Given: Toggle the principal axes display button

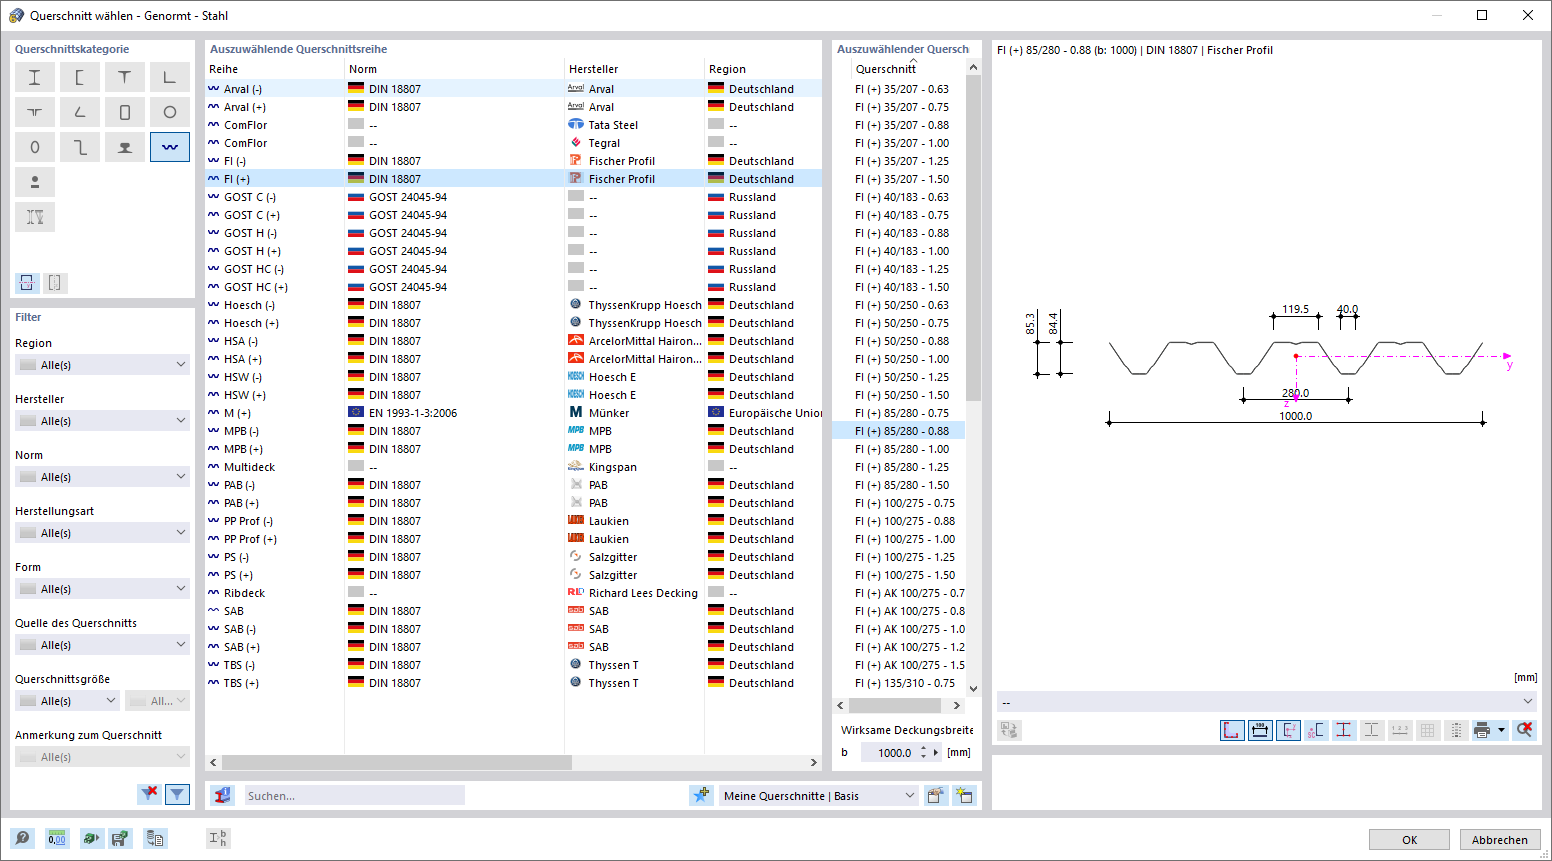Looking at the screenshot, I should (1288, 730).
